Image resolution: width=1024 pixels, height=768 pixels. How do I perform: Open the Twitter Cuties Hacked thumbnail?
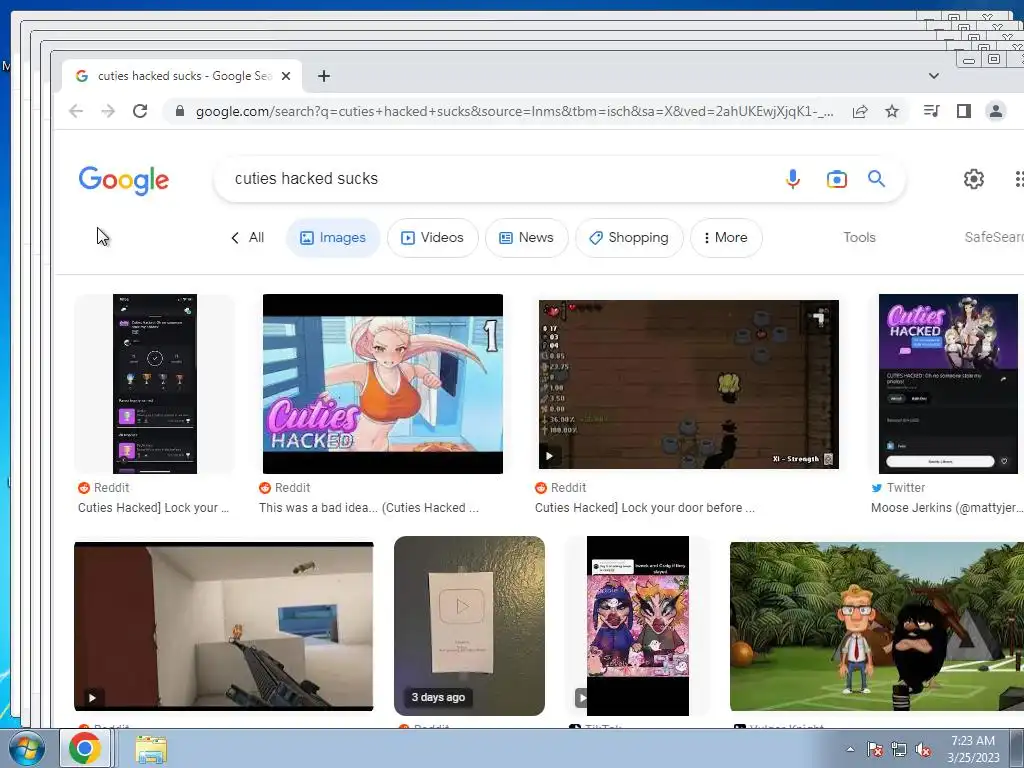[x=948, y=384]
